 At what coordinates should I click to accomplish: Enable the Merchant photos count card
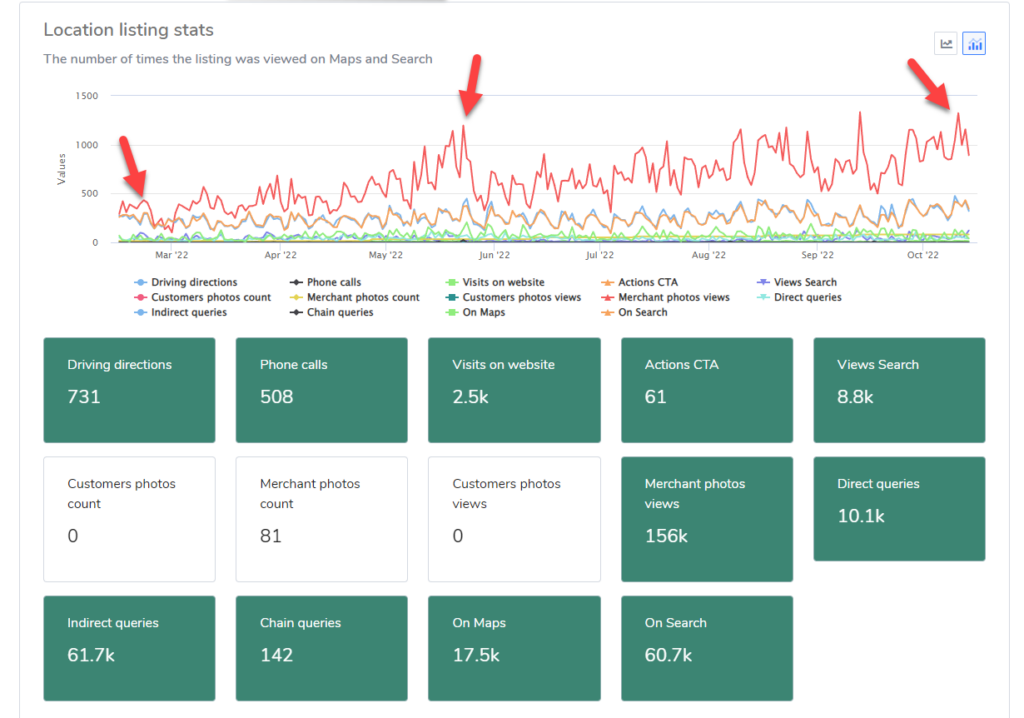(321, 518)
